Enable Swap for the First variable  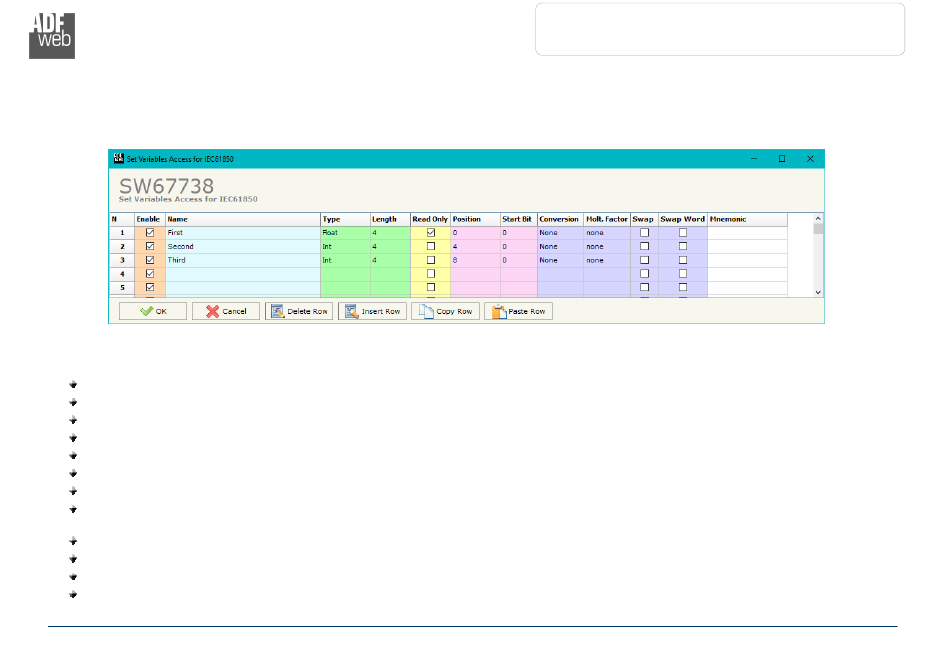click(x=645, y=233)
